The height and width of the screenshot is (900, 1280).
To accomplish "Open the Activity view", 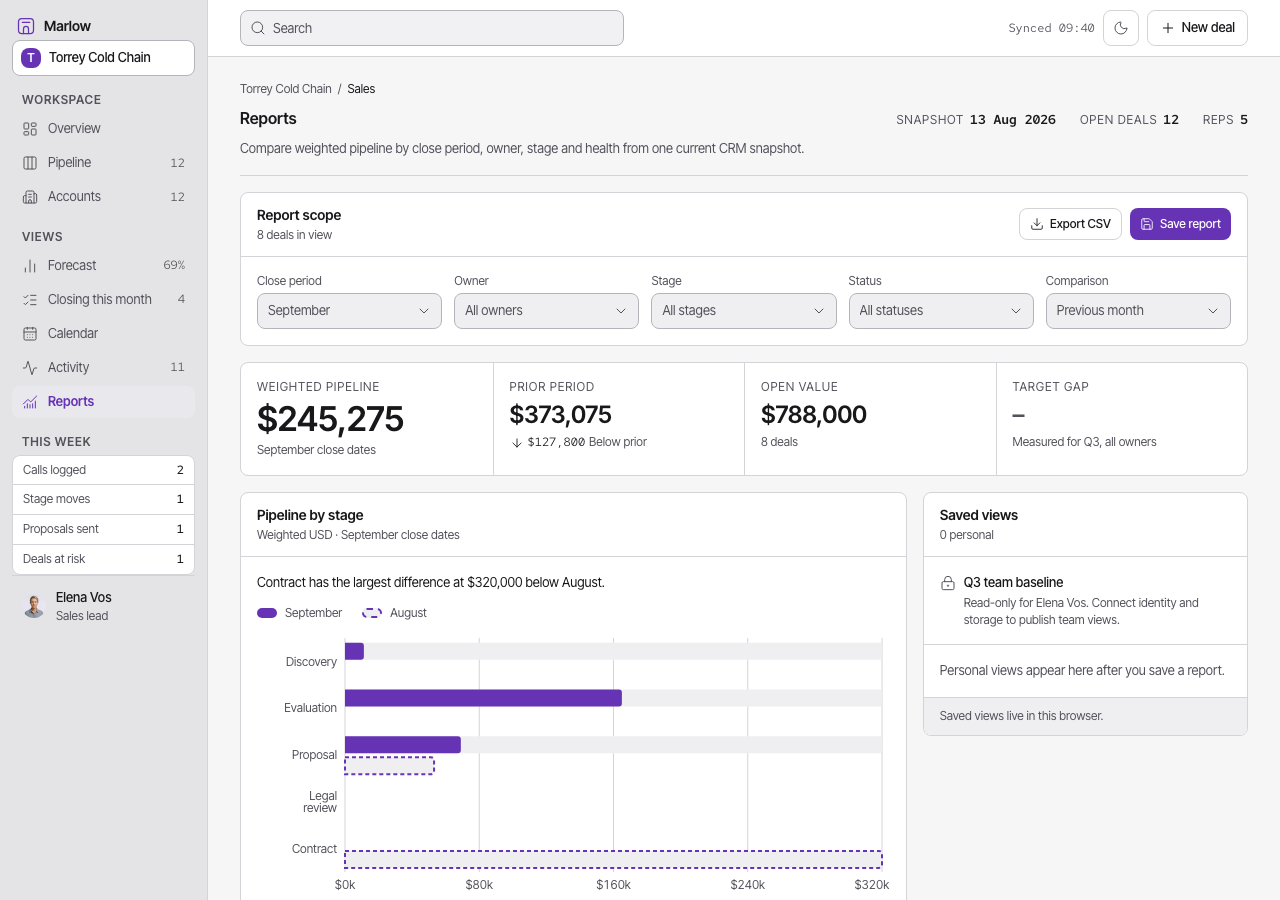I will click(103, 367).
